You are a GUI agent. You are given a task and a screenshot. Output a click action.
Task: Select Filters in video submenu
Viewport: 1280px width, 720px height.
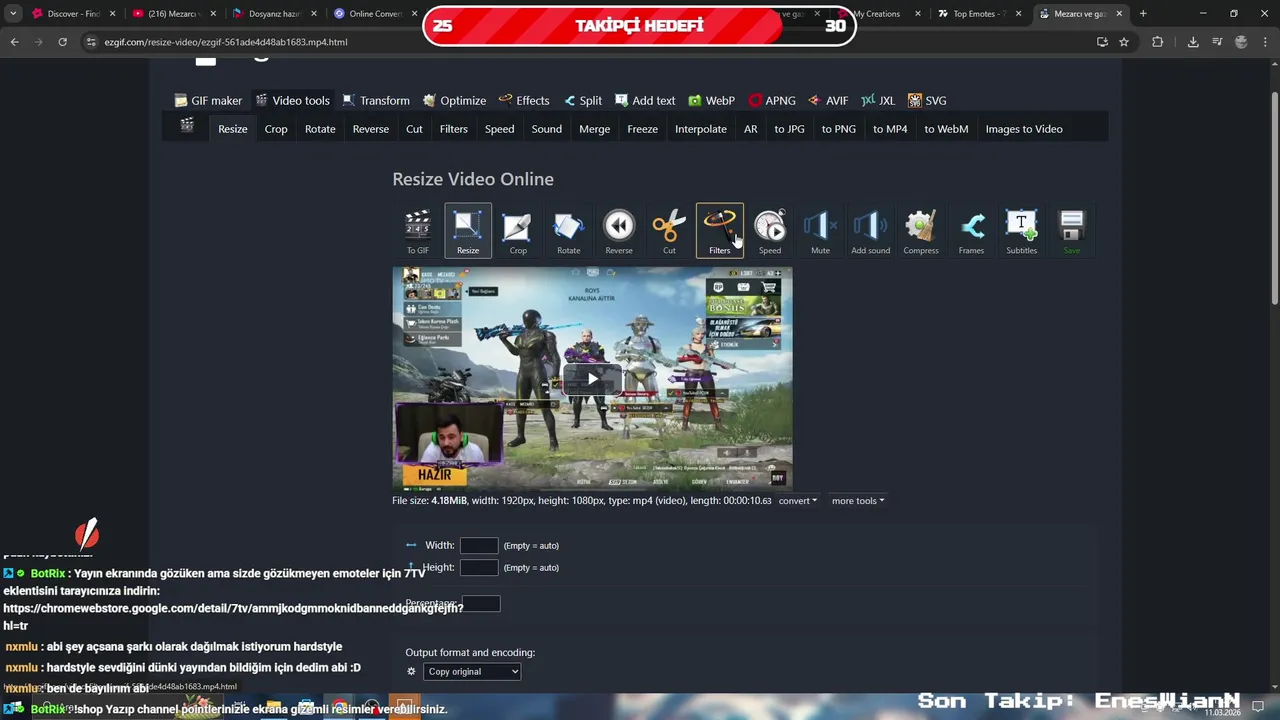coord(454,129)
